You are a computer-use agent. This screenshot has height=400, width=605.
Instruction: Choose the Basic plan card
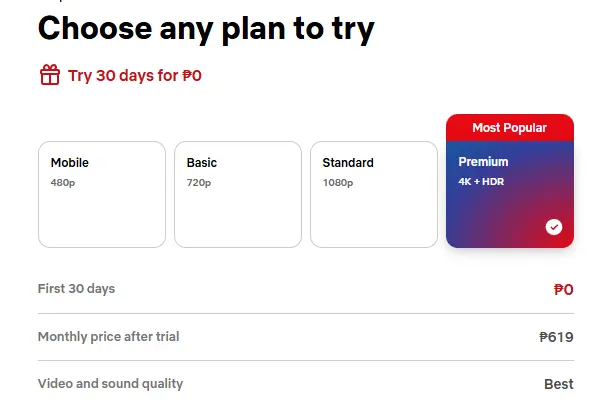coord(238,194)
